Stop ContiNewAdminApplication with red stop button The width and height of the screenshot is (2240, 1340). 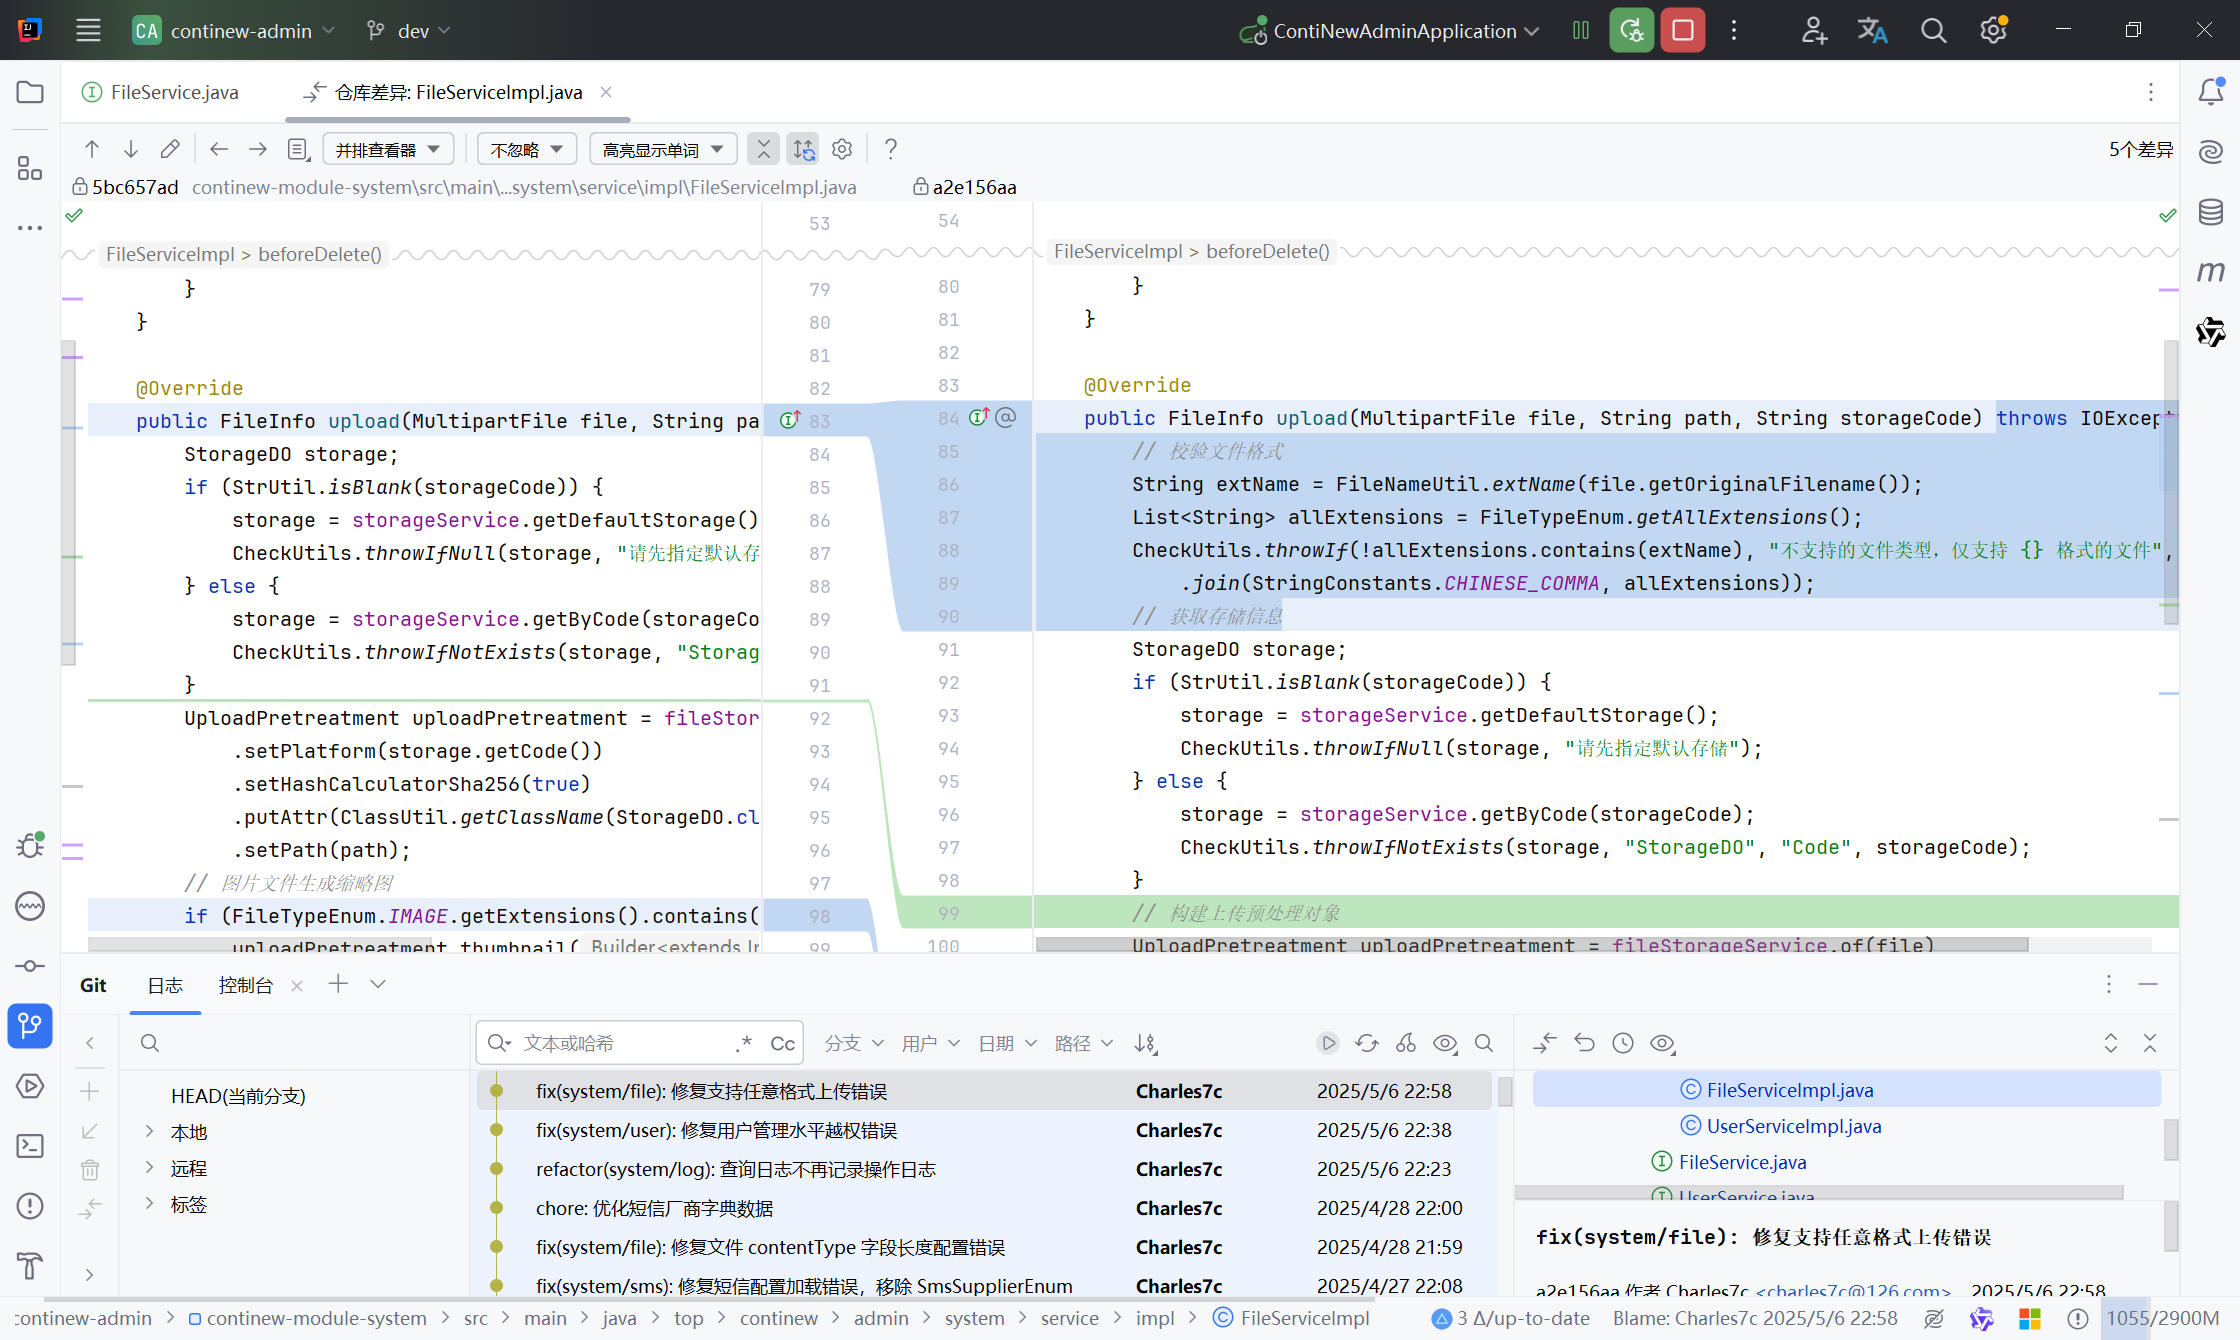tap(1683, 31)
